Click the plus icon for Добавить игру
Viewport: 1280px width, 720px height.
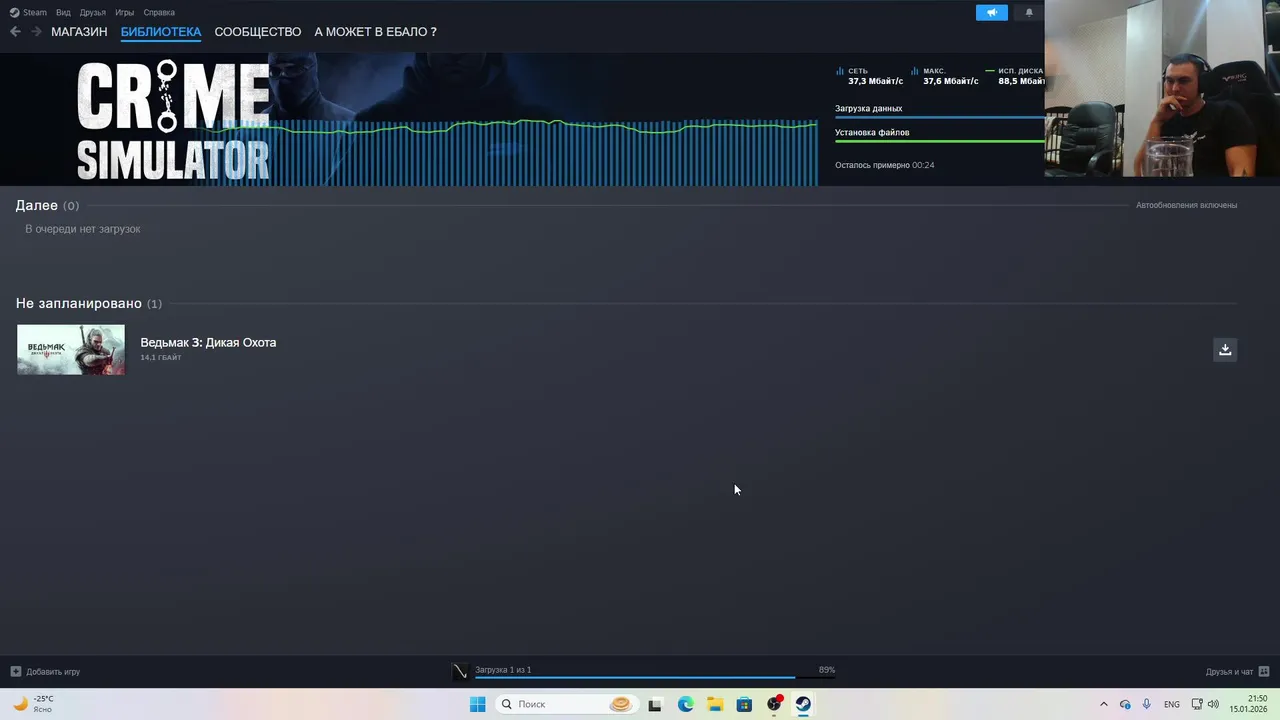point(15,671)
